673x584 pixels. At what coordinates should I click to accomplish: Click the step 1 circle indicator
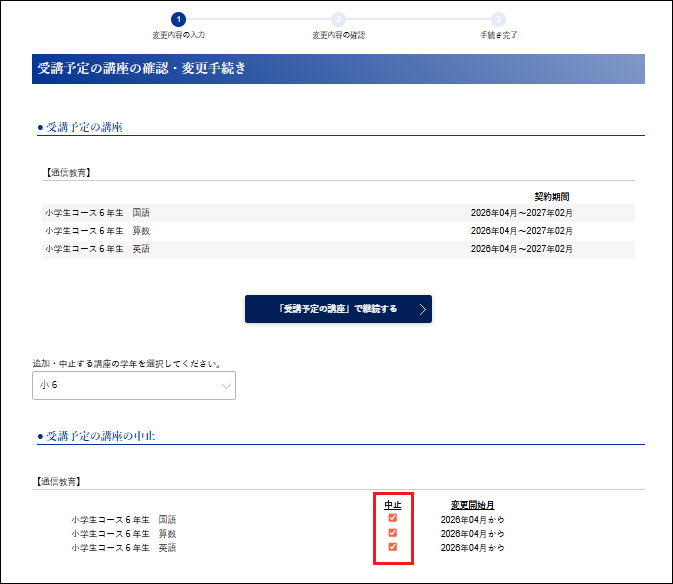(x=178, y=19)
